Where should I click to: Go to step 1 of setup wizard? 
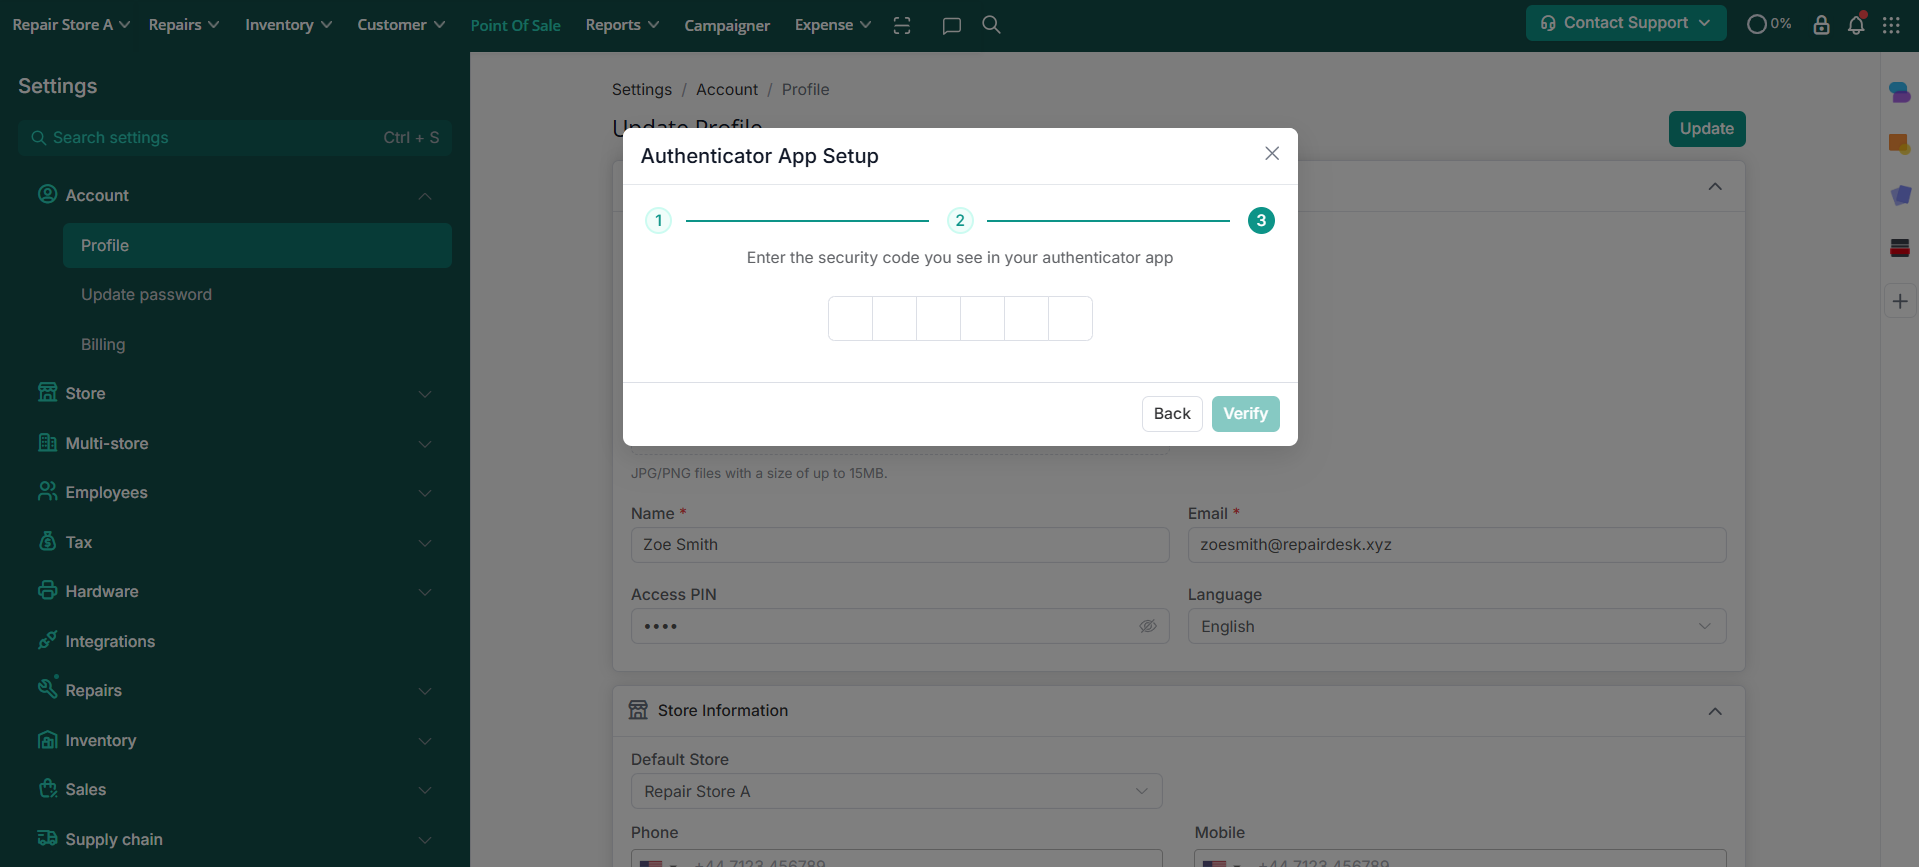(x=658, y=220)
